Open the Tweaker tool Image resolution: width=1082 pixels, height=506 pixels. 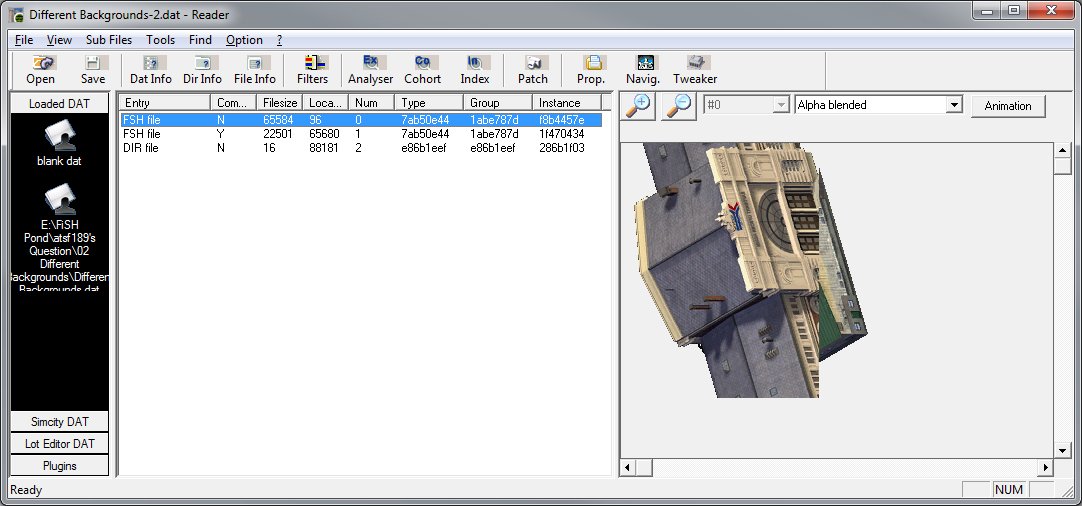695,70
